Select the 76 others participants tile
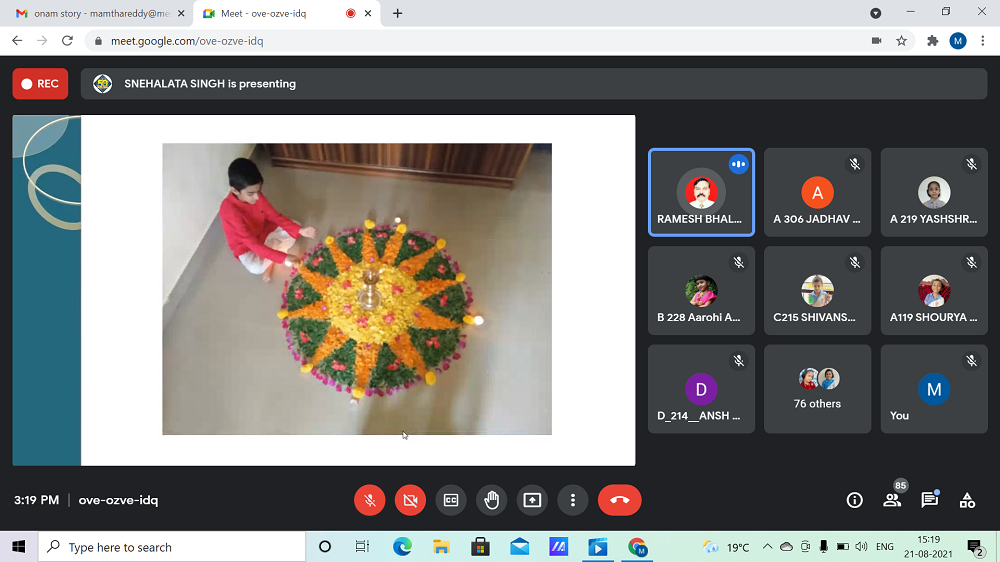 point(817,389)
